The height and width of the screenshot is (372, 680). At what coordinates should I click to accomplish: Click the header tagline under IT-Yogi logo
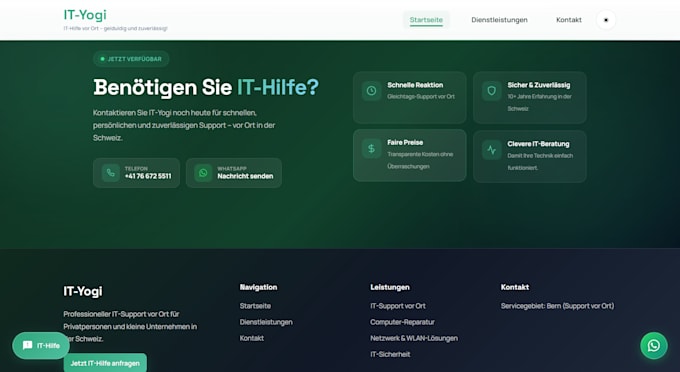pos(115,28)
